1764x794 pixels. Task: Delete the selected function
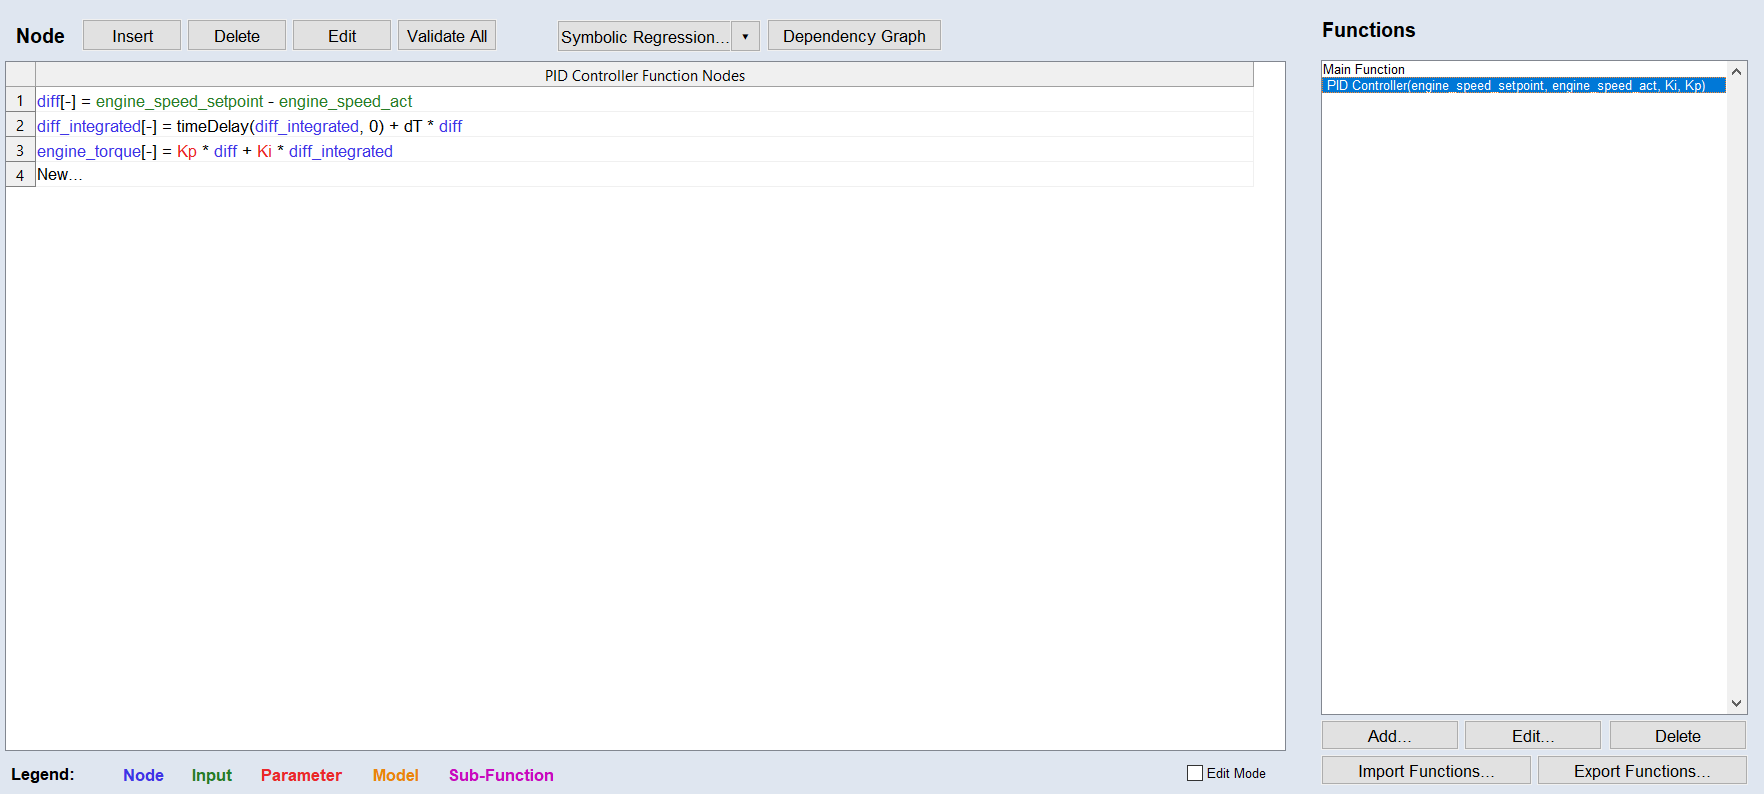pos(1677,736)
